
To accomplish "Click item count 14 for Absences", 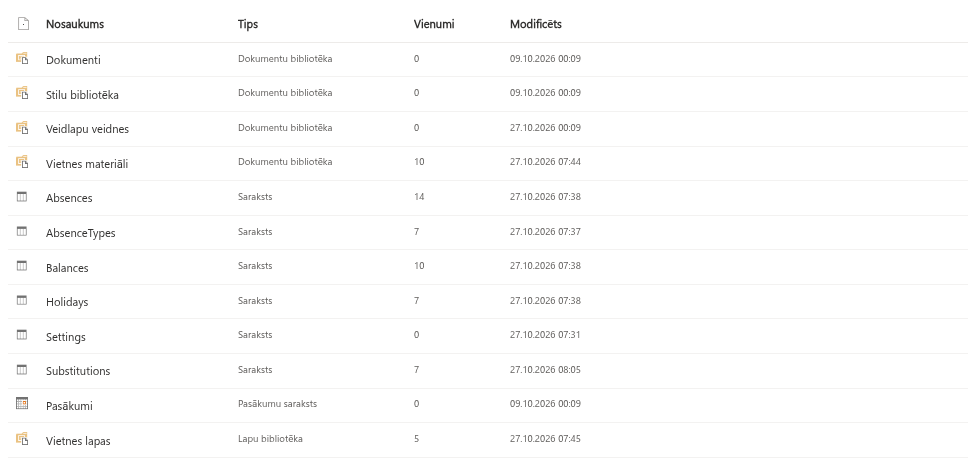I will (x=419, y=197).
